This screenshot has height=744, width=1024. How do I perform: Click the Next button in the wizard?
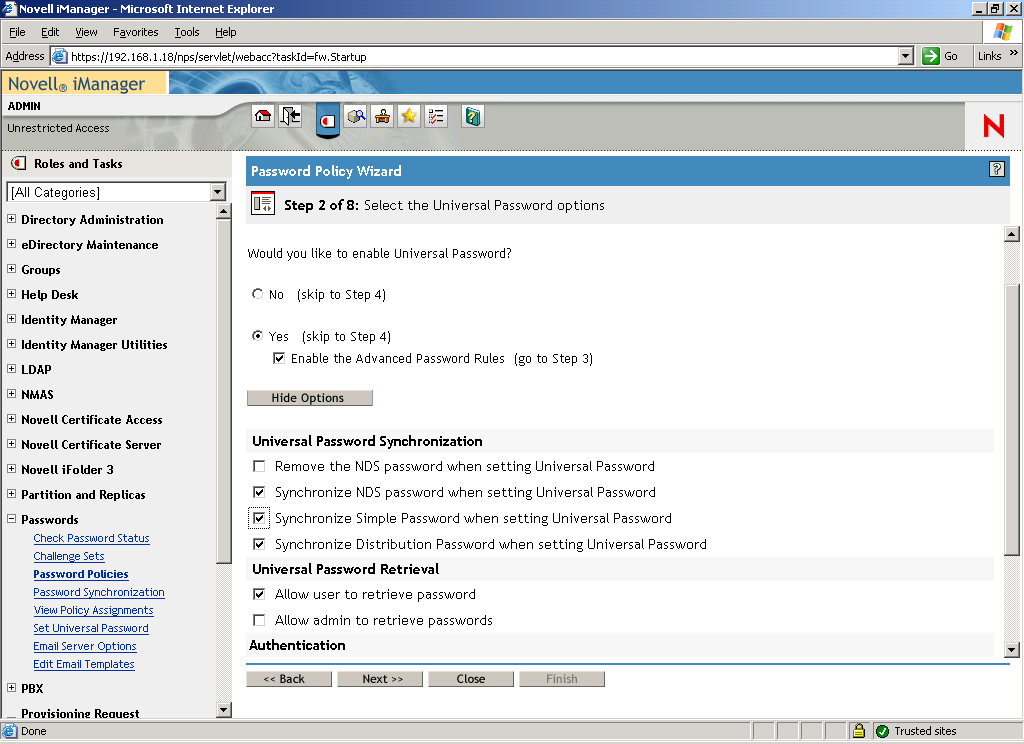(x=379, y=678)
